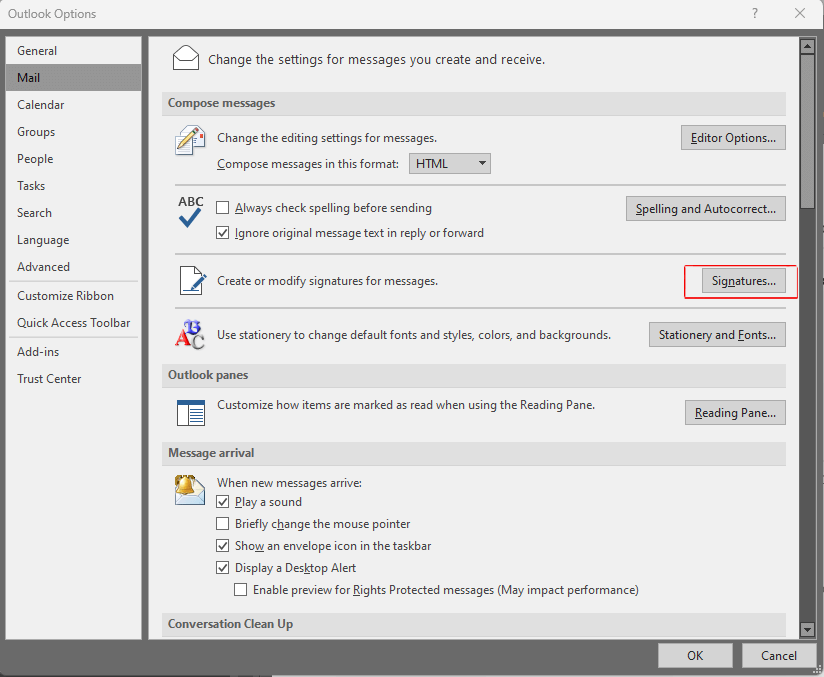Open the Calendar options category
Screen dimensions: 824x677
pyautogui.click(x=74, y=105)
